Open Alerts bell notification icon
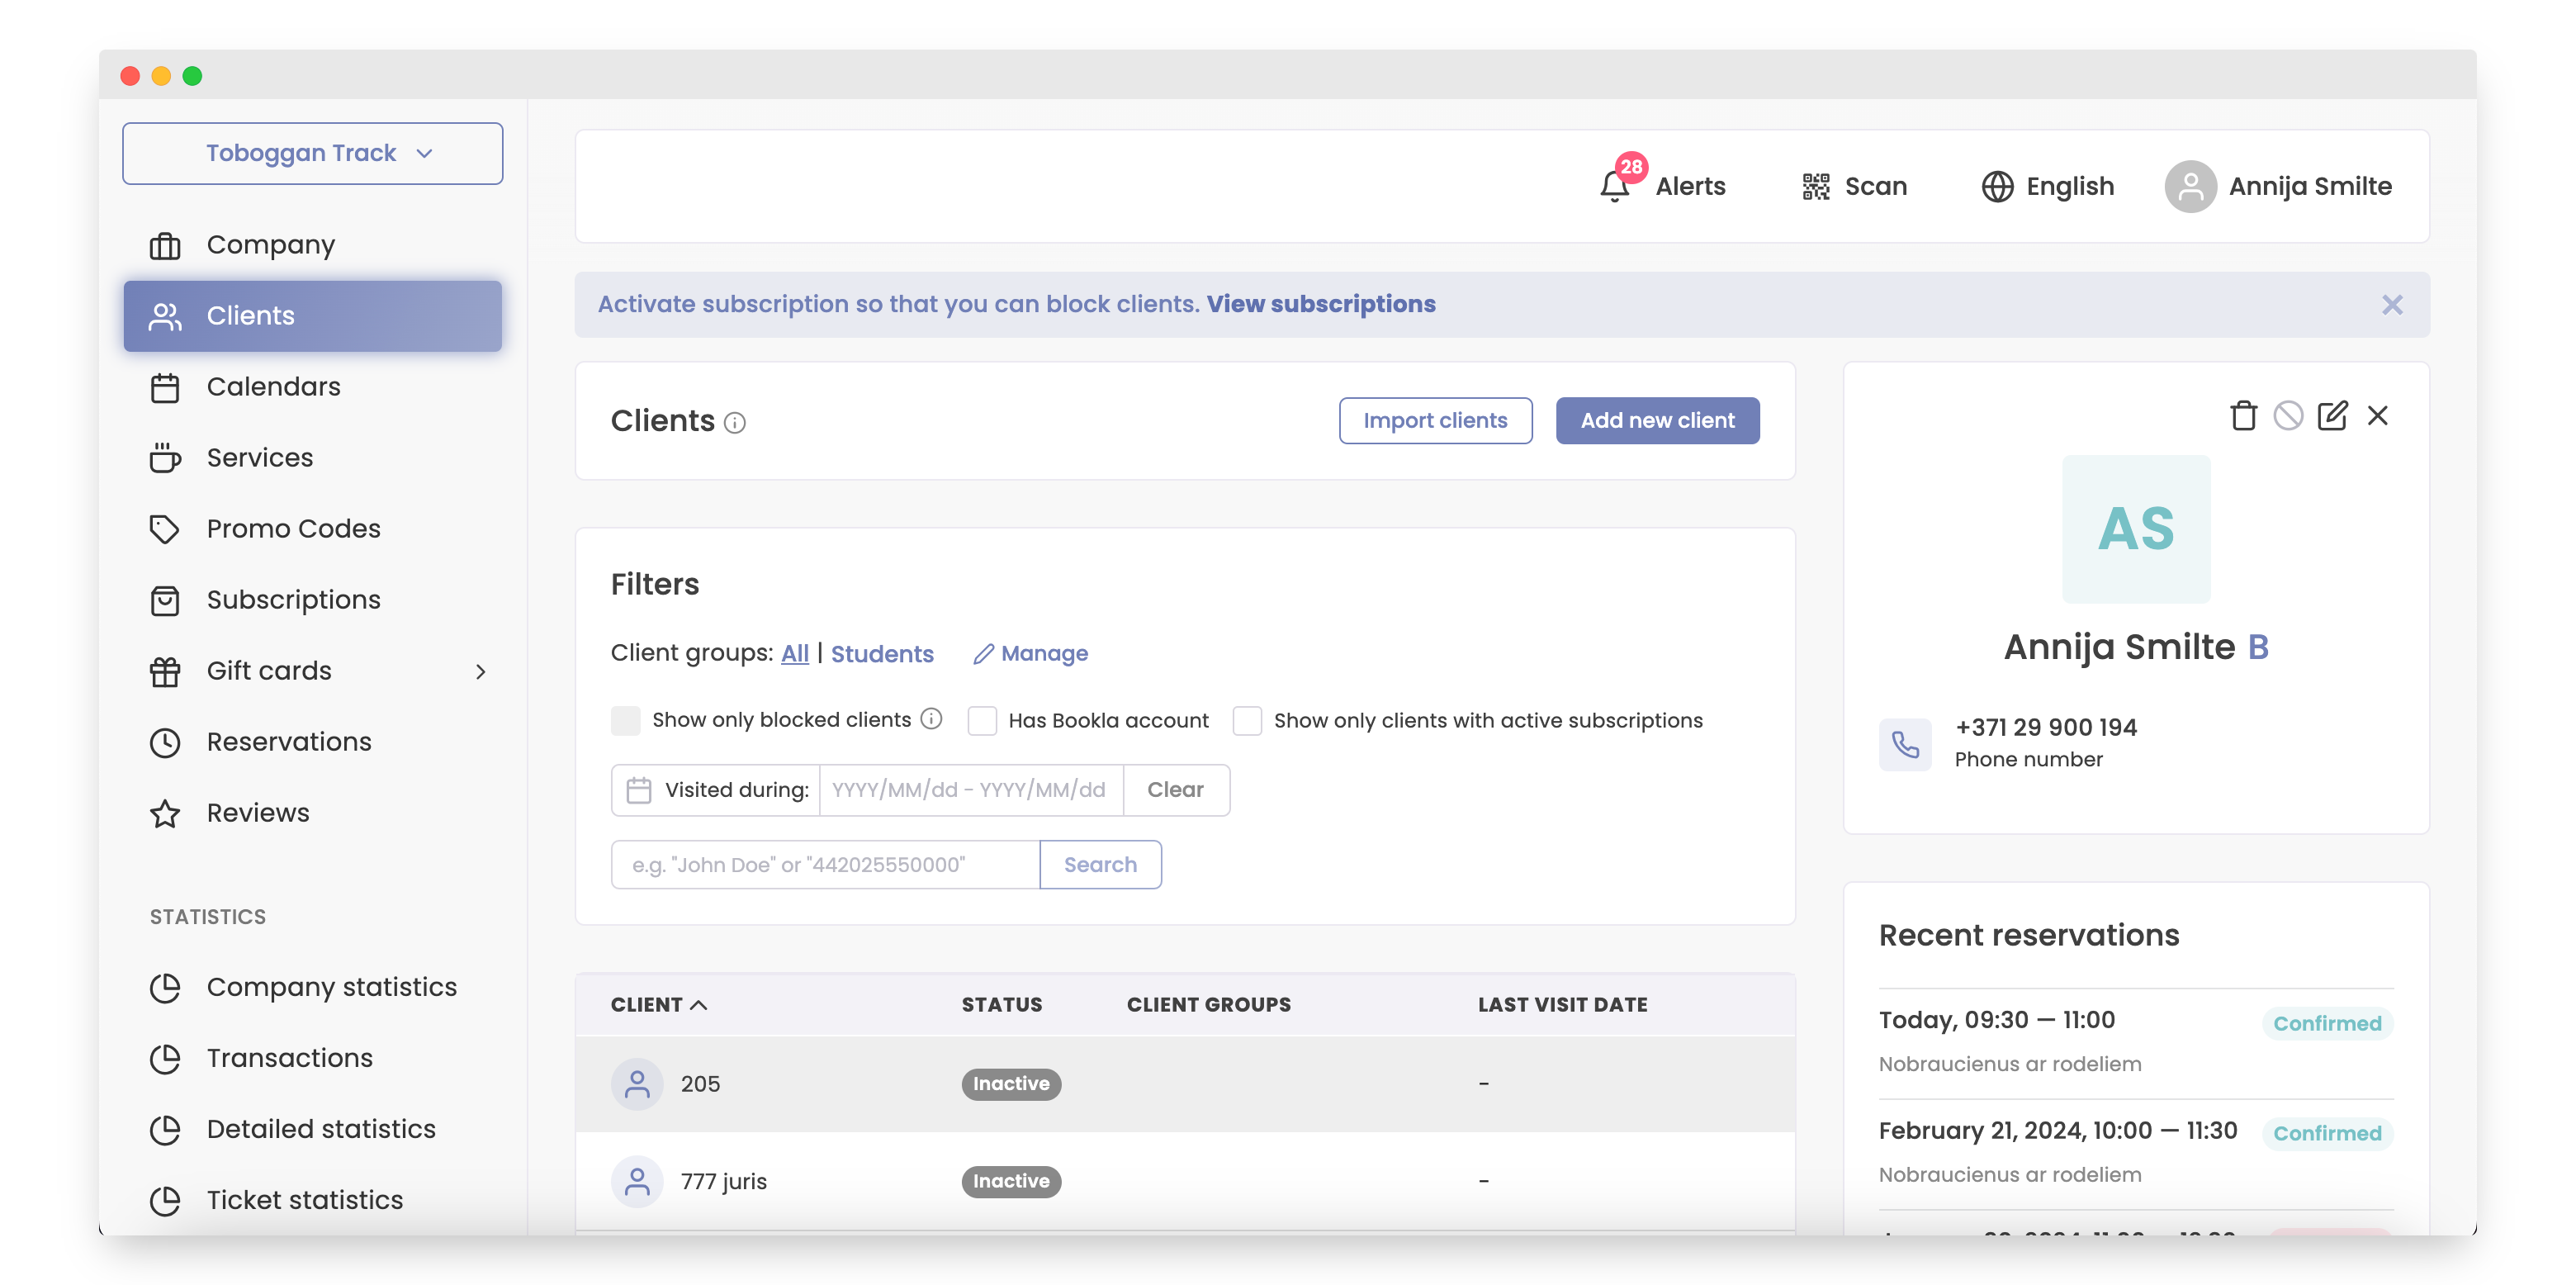 click(x=1614, y=186)
